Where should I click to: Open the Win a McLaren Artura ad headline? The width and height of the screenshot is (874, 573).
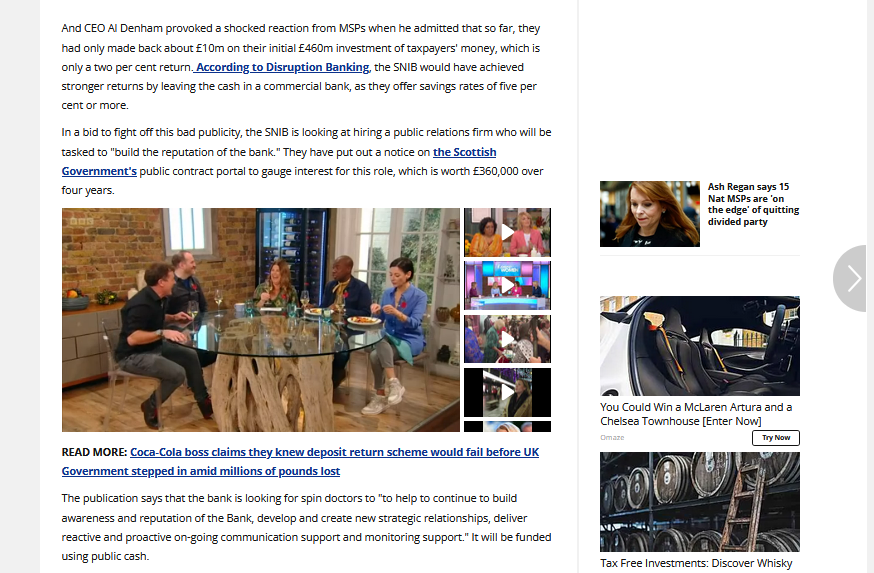[696, 414]
